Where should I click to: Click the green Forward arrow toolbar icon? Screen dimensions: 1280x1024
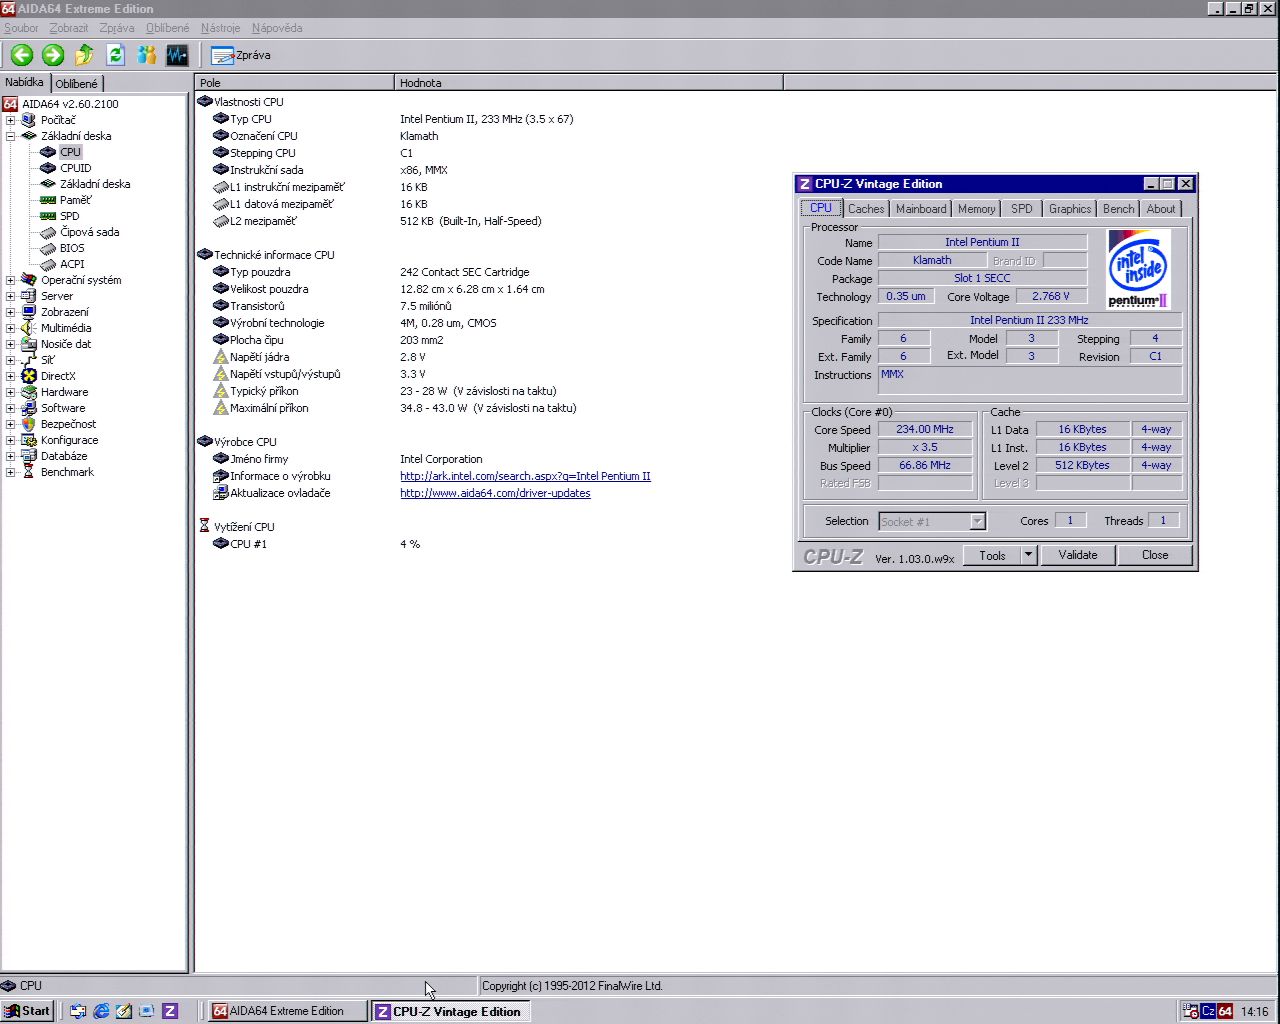(x=53, y=55)
